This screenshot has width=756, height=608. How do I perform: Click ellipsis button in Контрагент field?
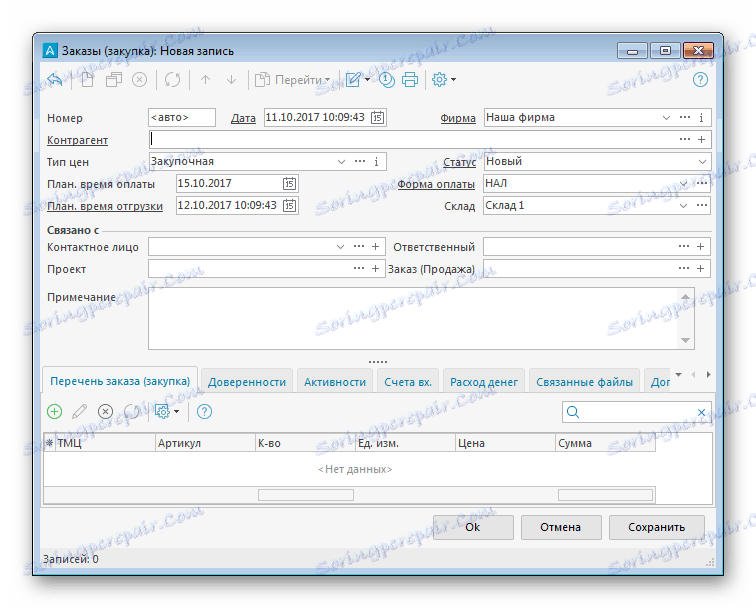tap(685, 139)
